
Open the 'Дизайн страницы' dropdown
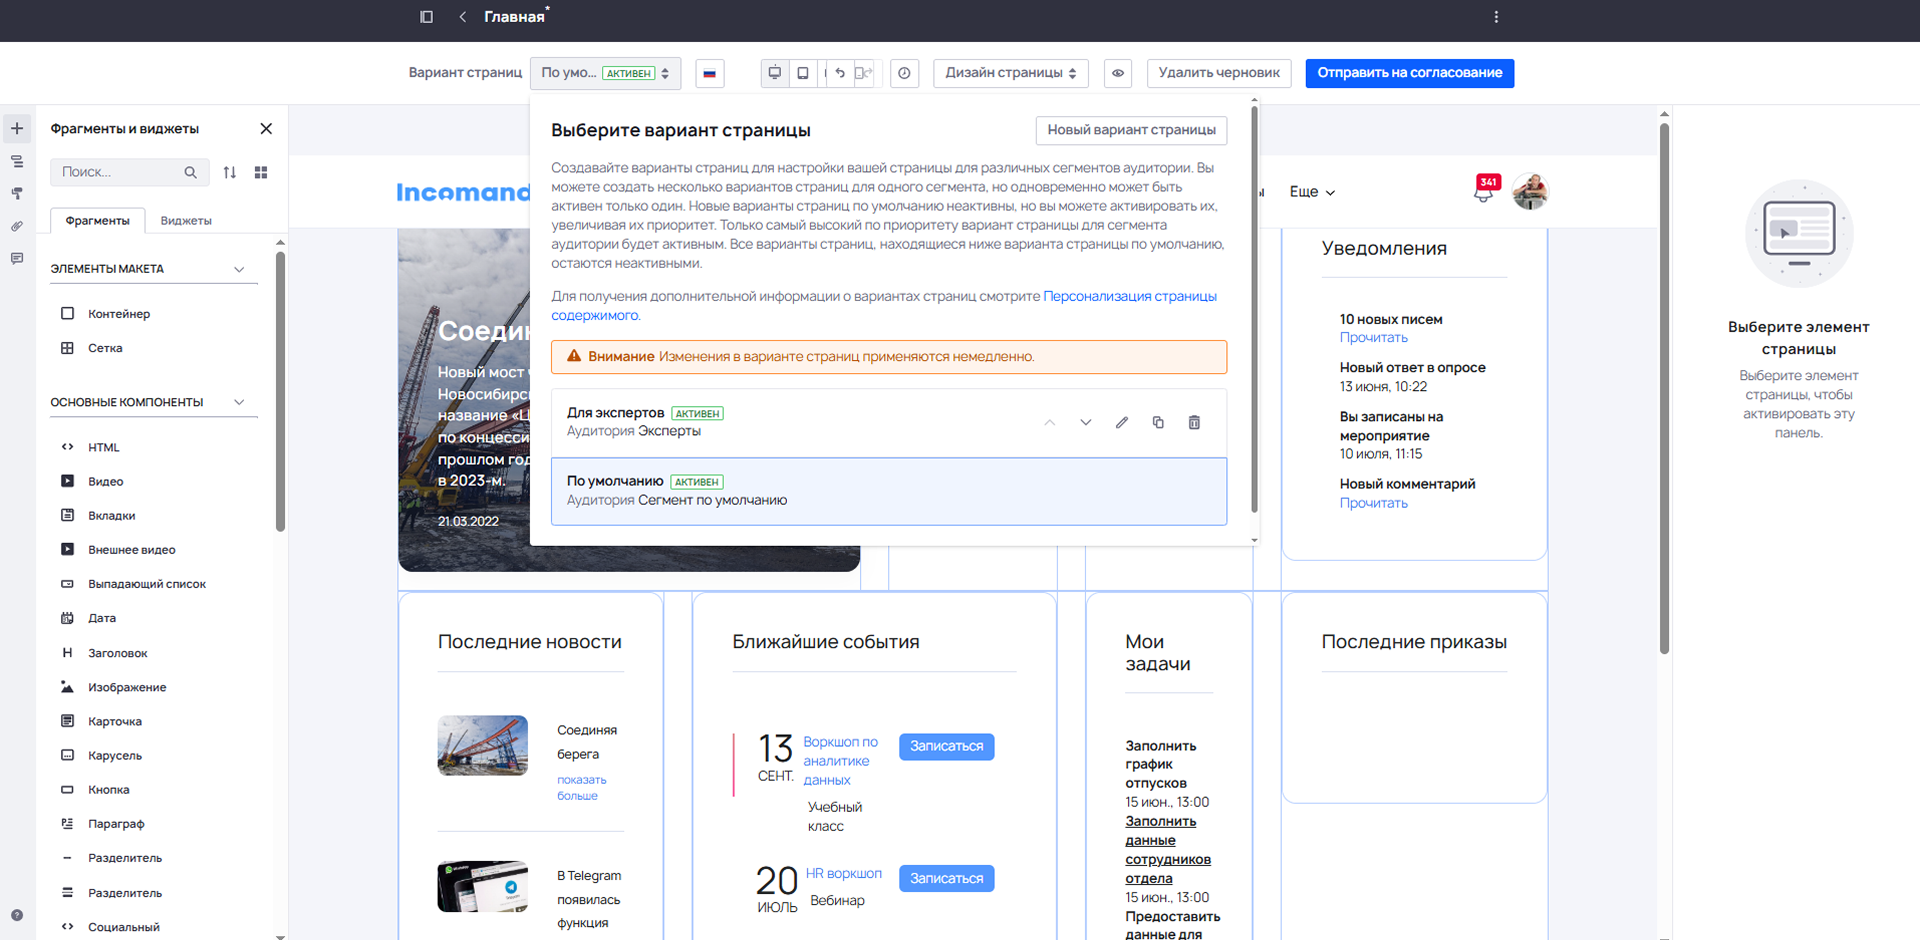coord(1010,73)
